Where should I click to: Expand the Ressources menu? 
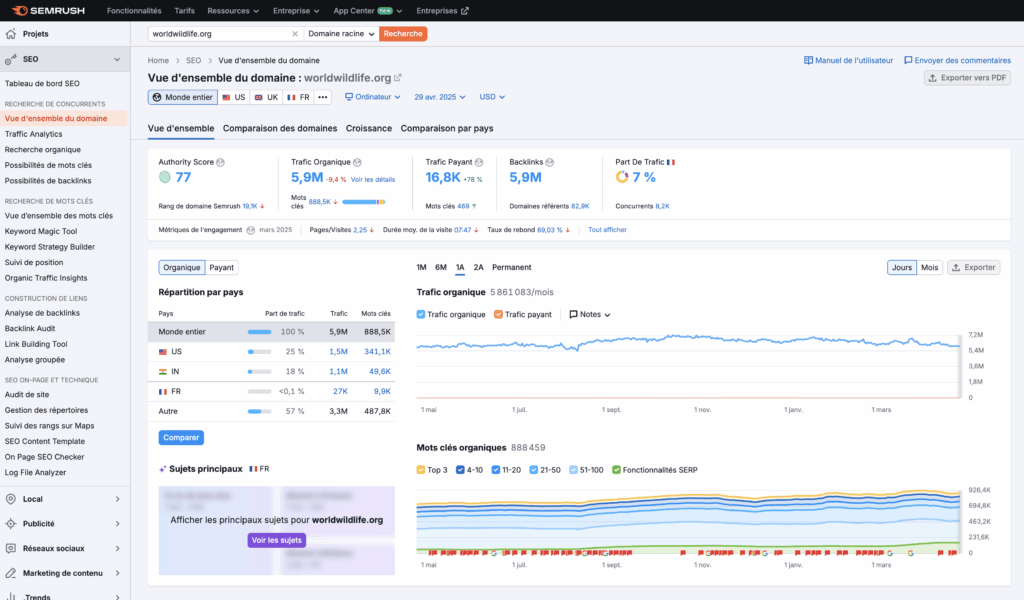click(233, 11)
